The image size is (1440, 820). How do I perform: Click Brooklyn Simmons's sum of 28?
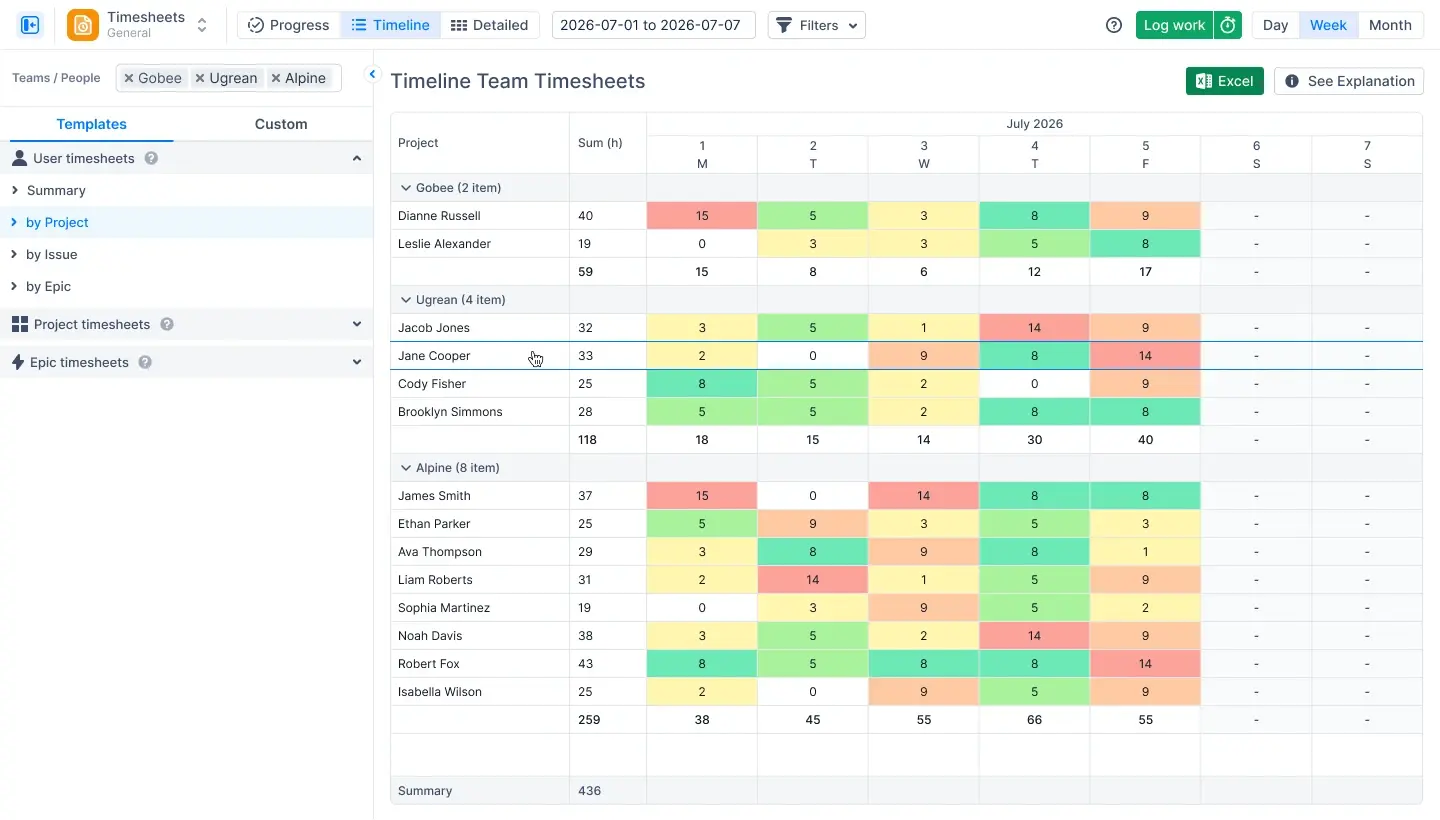click(585, 411)
